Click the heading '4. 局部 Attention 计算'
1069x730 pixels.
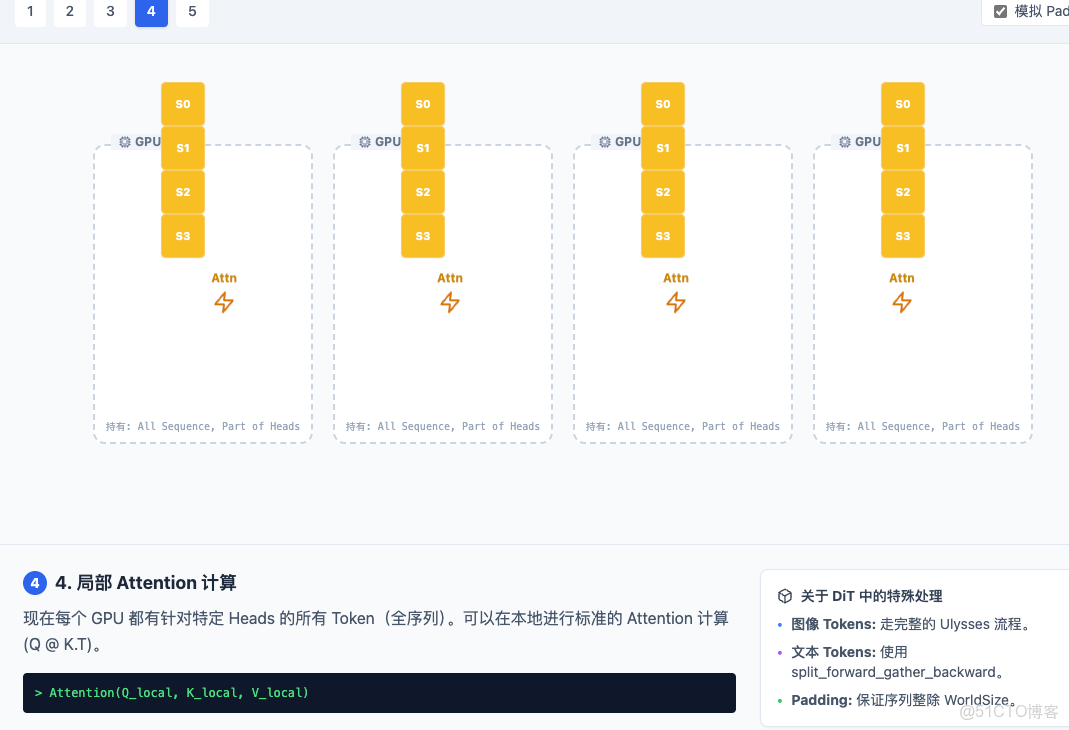(146, 583)
